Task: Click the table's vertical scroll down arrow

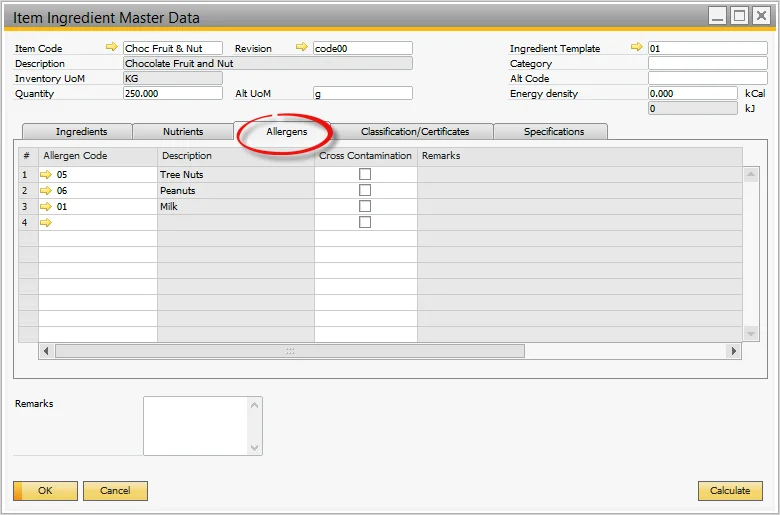Action: (751, 333)
